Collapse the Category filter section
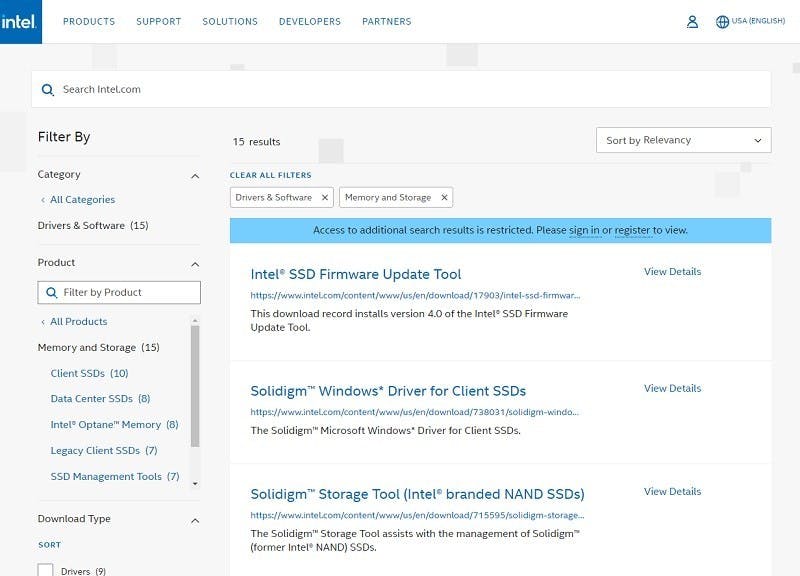 pos(195,176)
